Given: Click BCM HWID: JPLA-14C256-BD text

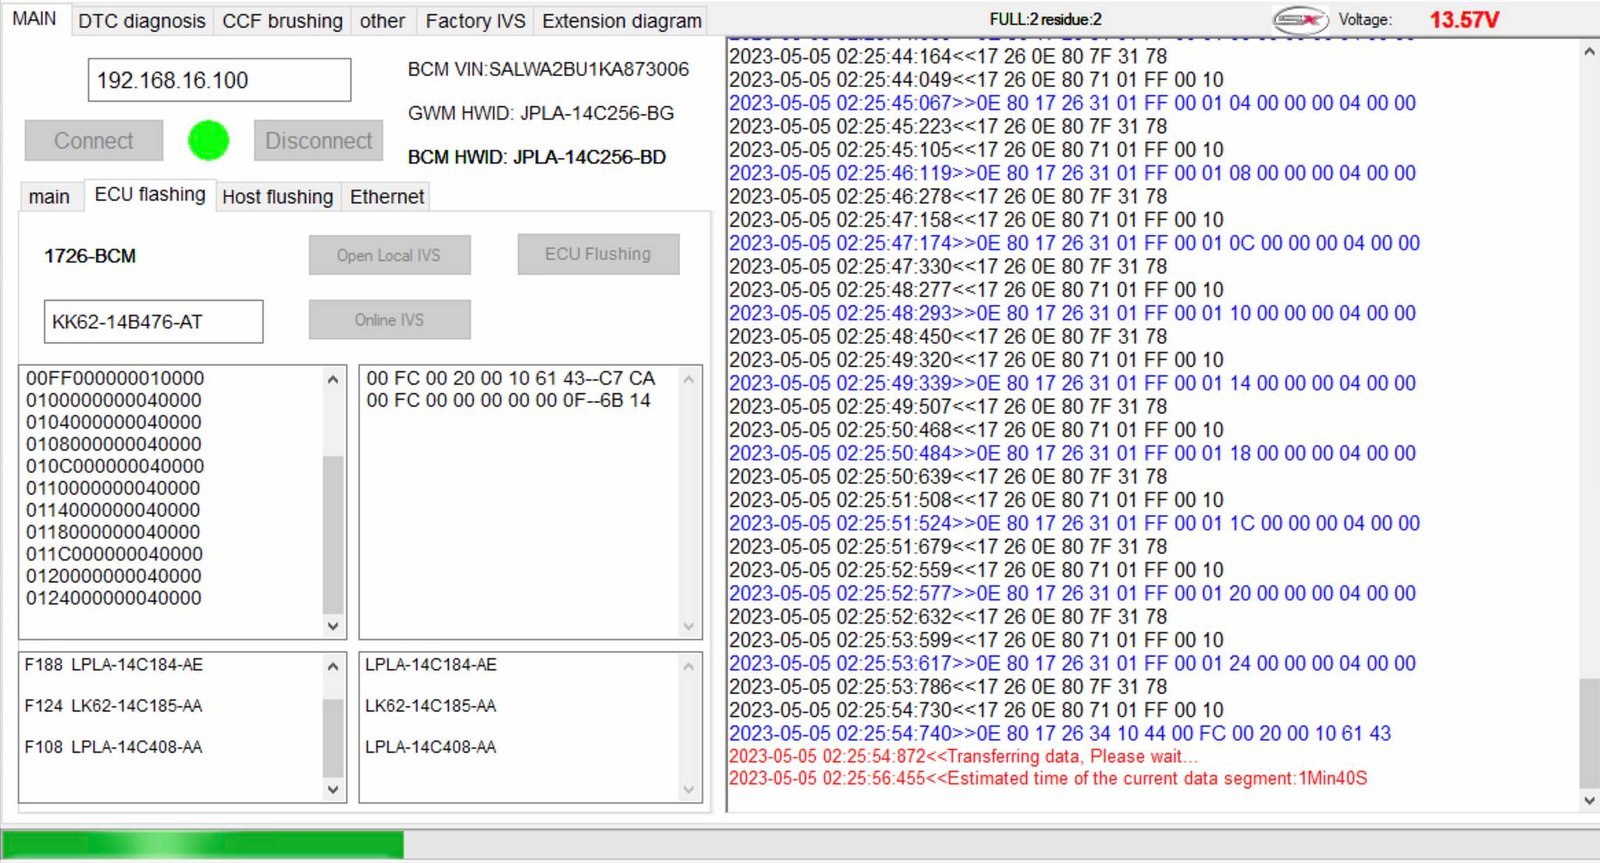Looking at the screenshot, I should (537, 157).
